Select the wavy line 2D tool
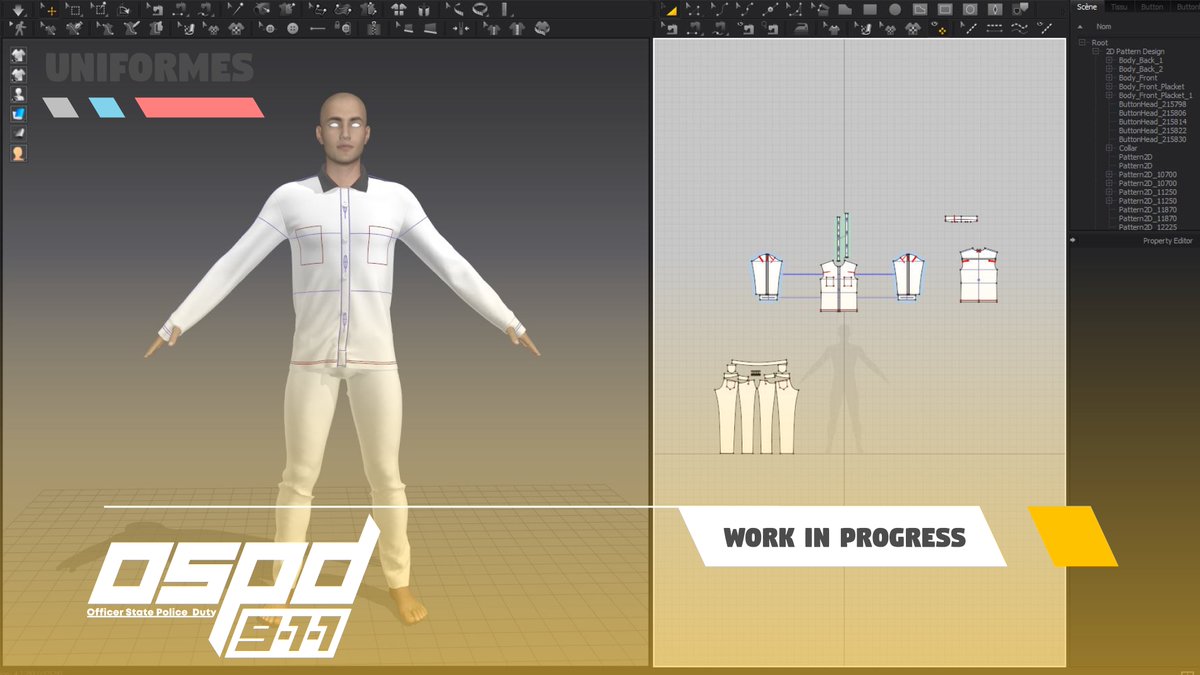 point(1019,28)
